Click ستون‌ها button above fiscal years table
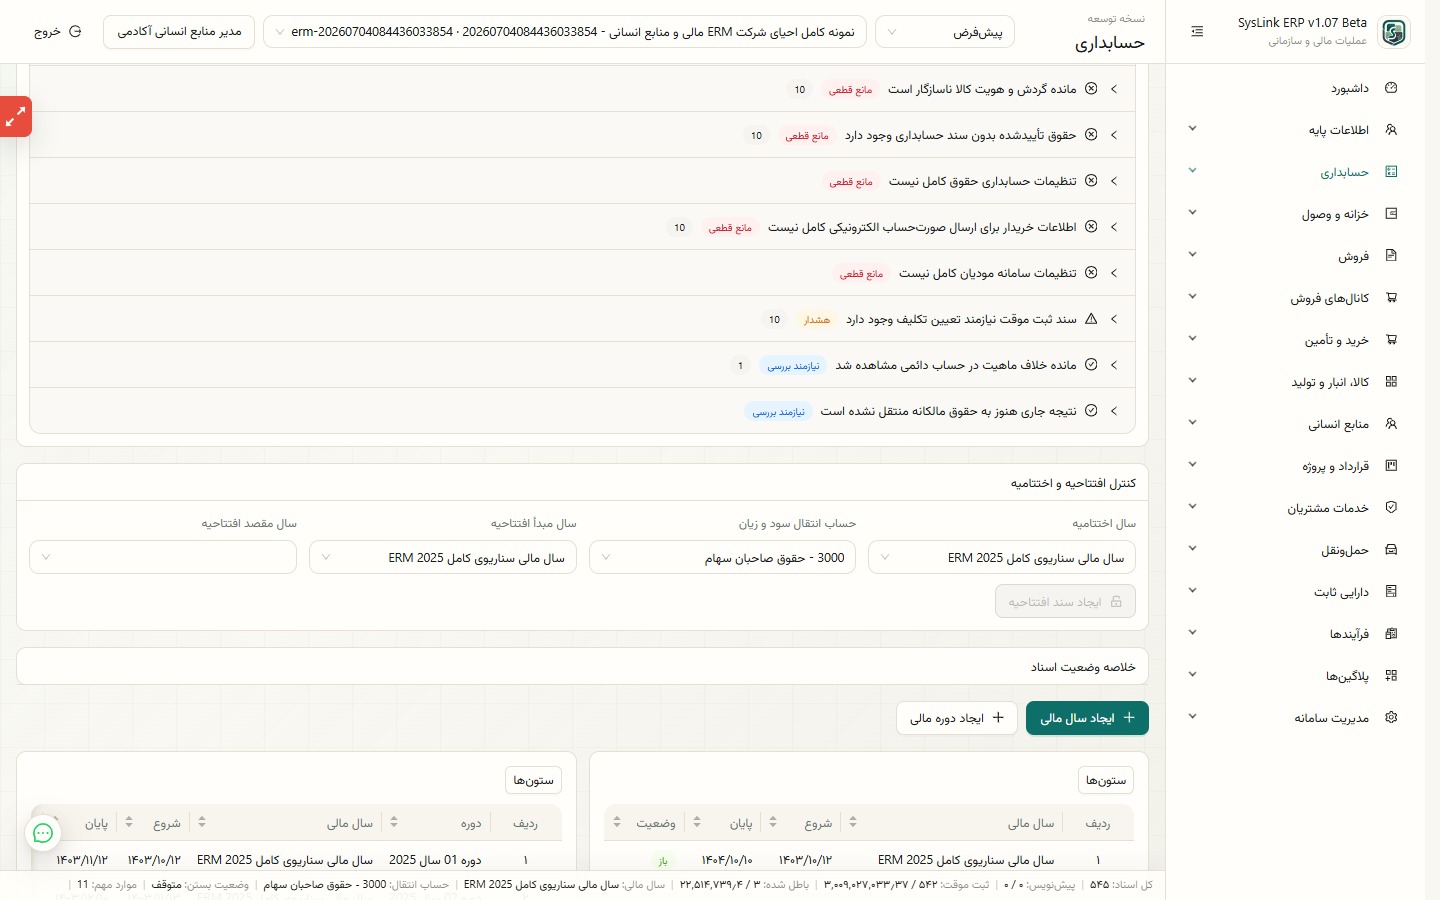 click(x=1106, y=780)
